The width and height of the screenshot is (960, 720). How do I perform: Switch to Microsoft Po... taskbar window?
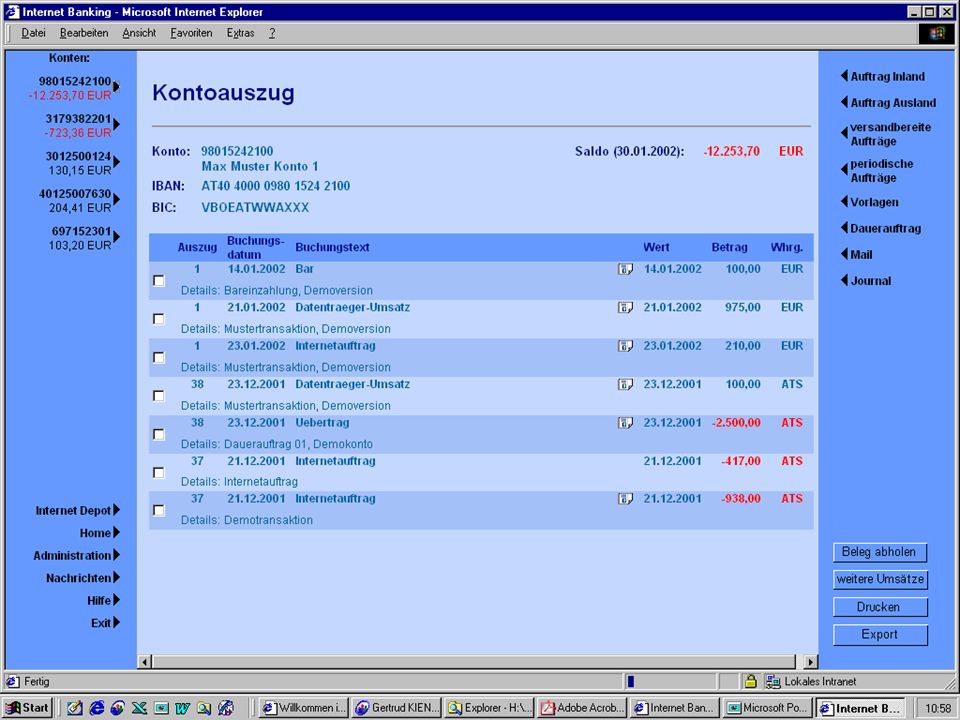pyautogui.click(x=768, y=708)
